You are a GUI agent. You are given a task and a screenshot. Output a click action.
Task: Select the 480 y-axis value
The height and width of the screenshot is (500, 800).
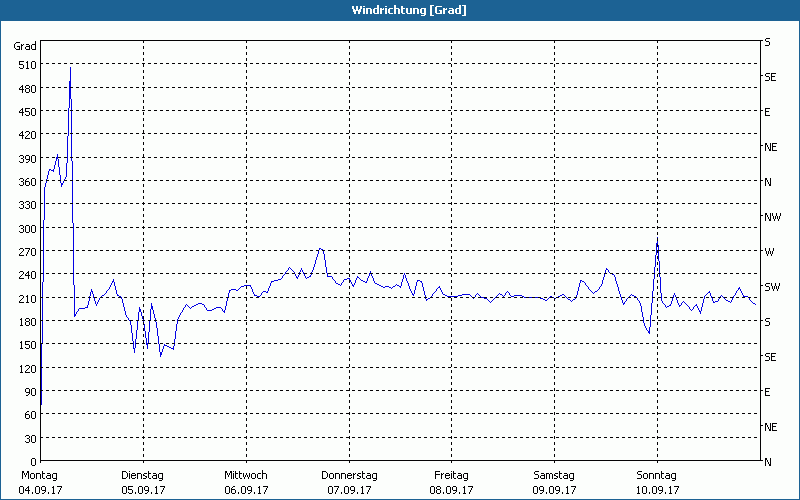28,89
